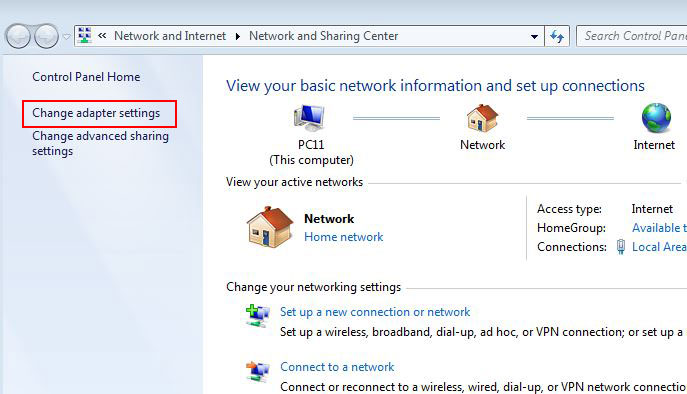Select Network and Sharing Center breadcrumb
This screenshot has height=394, width=687.
pyautogui.click(x=323, y=36)
